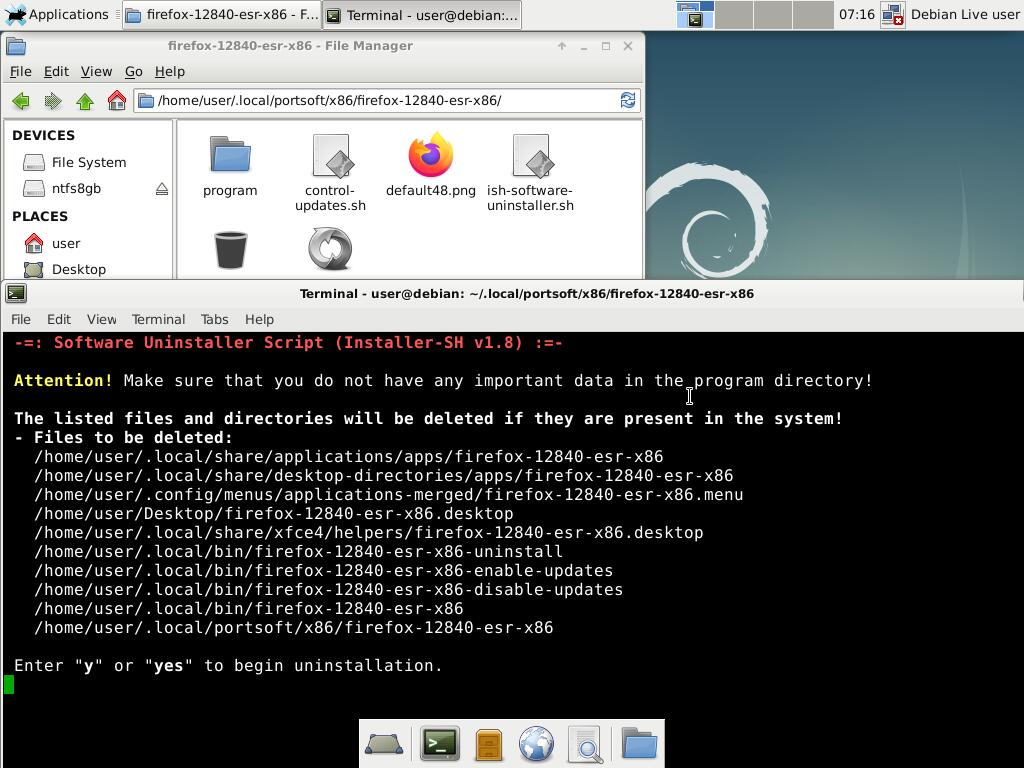Viewport: 1024px width, 768px height.
Task: Open Go menu in File Manager
Action: (x=134, y=71)
